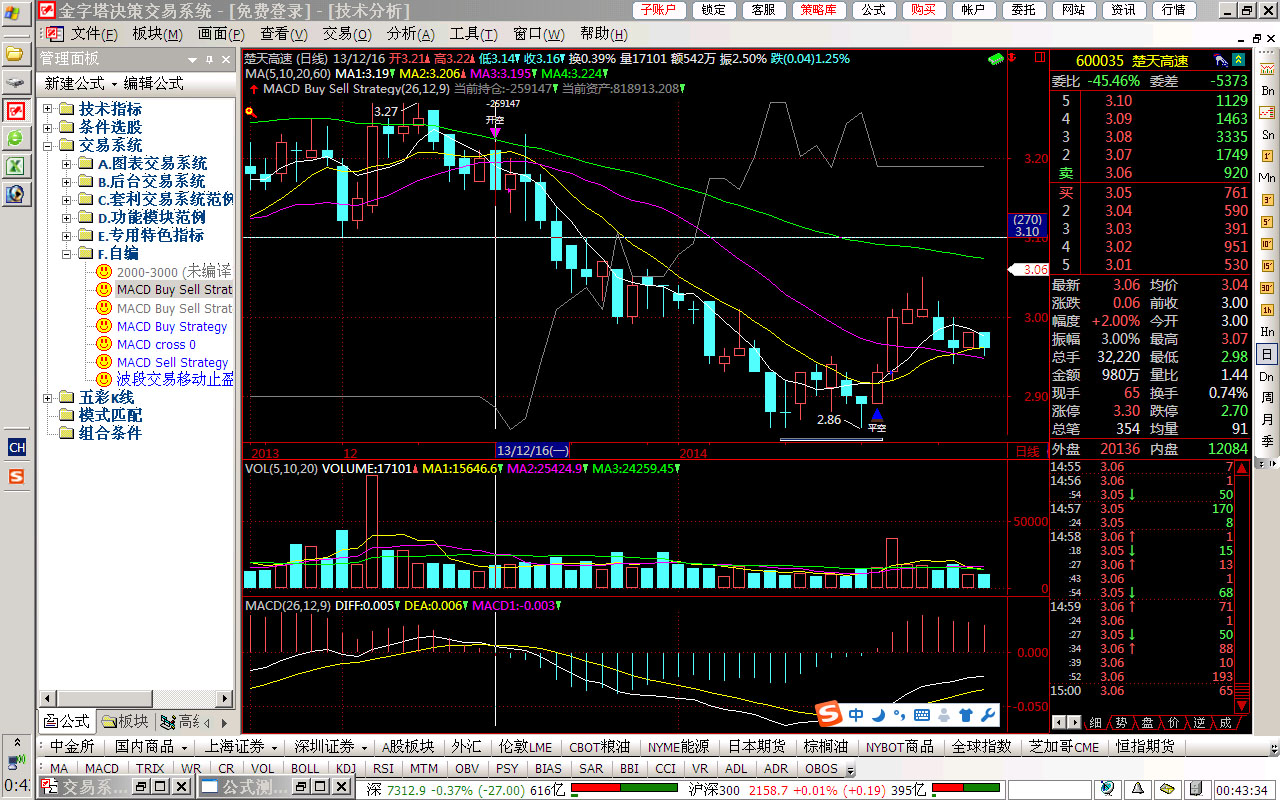1280x800 pixels.
Task: Toggle the 中 Chinese input mode
Action: click(856, 715)
